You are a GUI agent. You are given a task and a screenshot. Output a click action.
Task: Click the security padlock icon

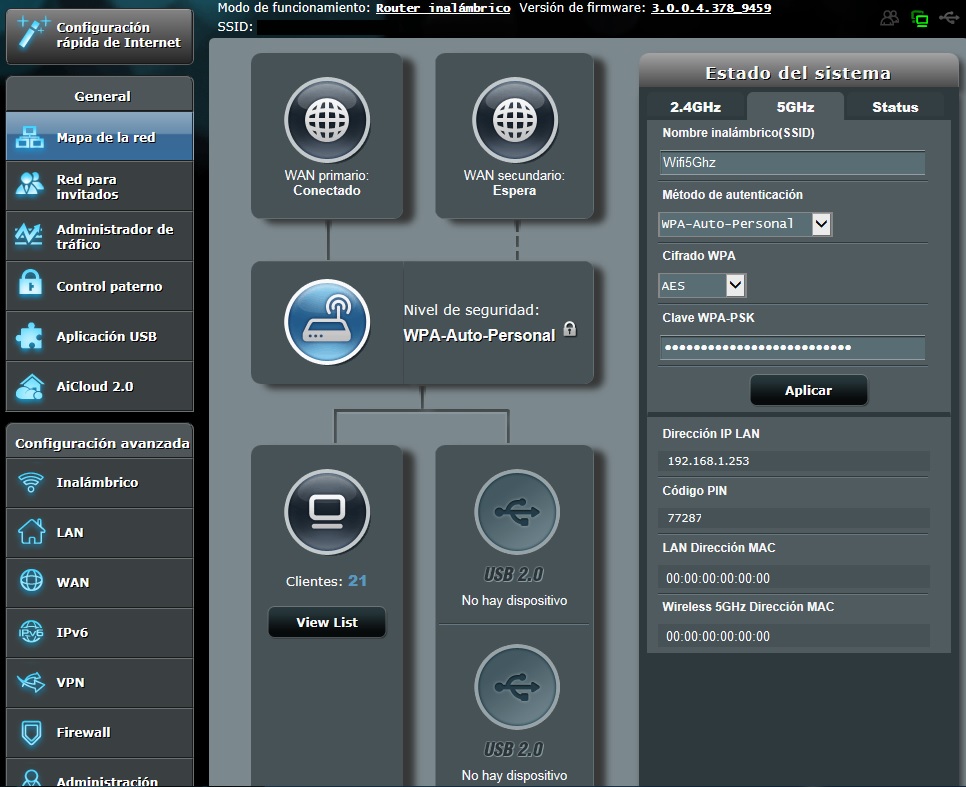(570, 329)
